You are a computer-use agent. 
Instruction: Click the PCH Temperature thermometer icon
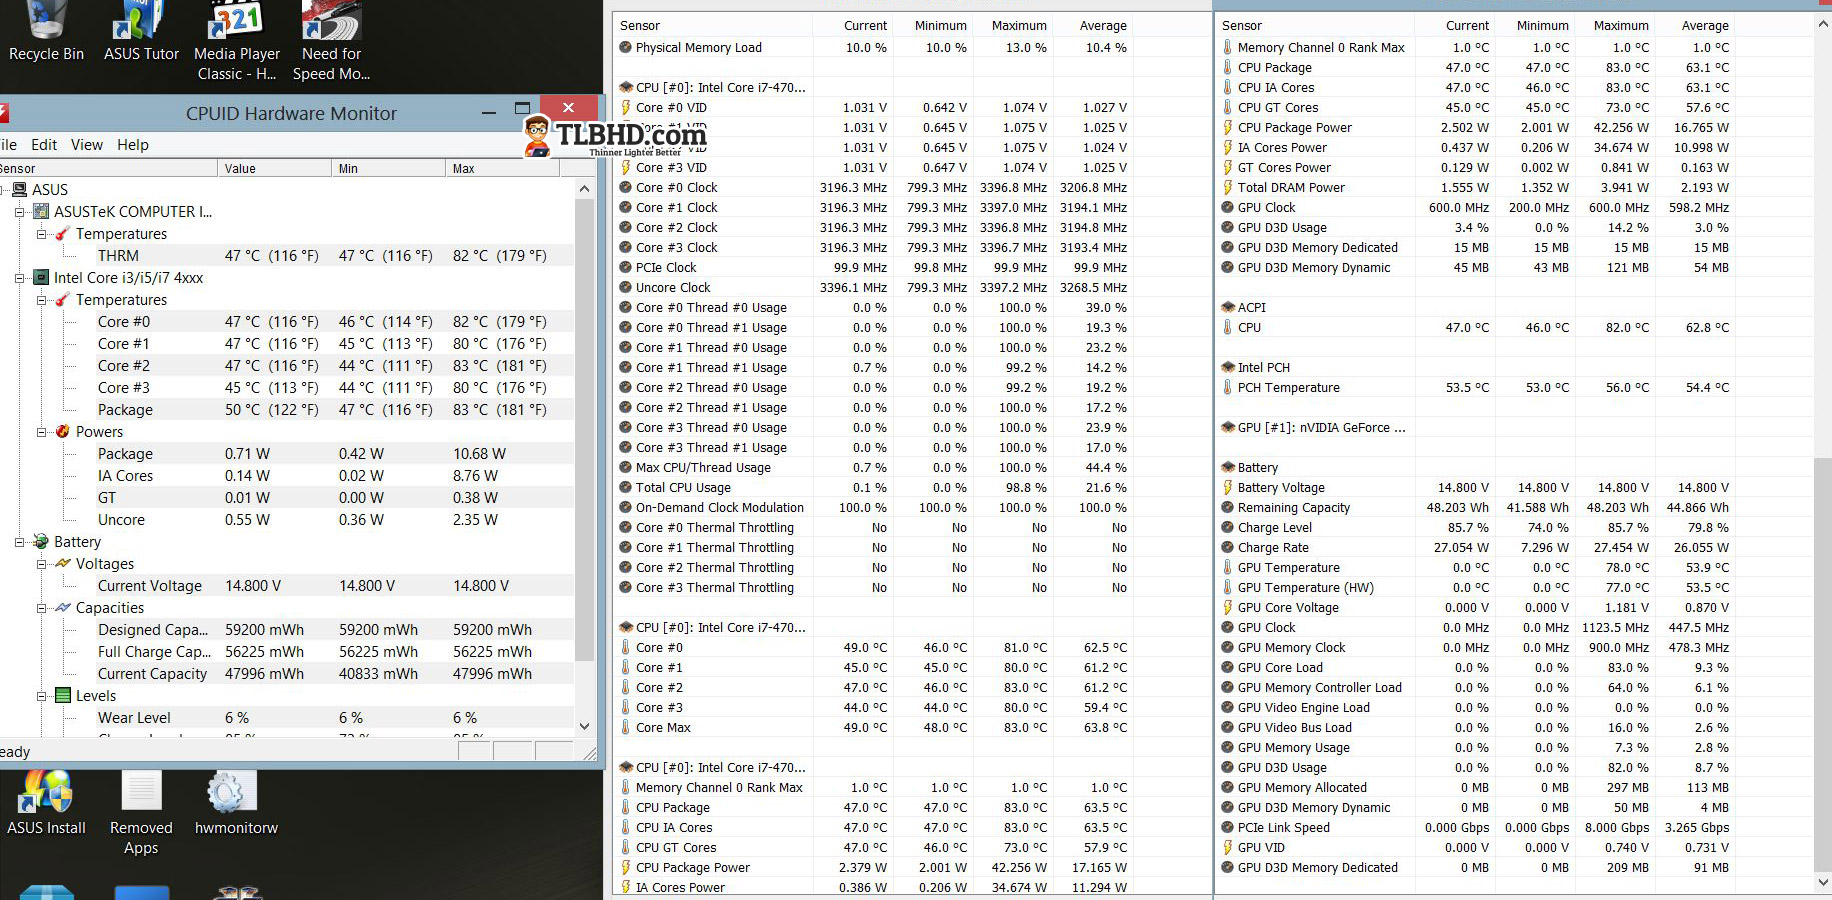pyautogui.click(x=1227, y=387)
